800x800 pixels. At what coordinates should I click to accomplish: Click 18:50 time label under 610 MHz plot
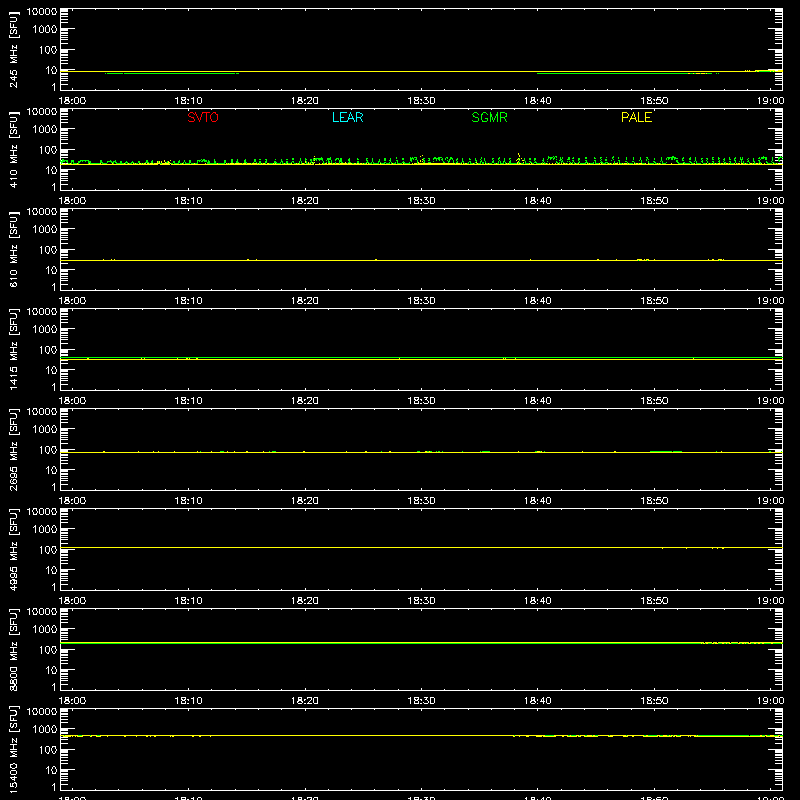point(654,301)
